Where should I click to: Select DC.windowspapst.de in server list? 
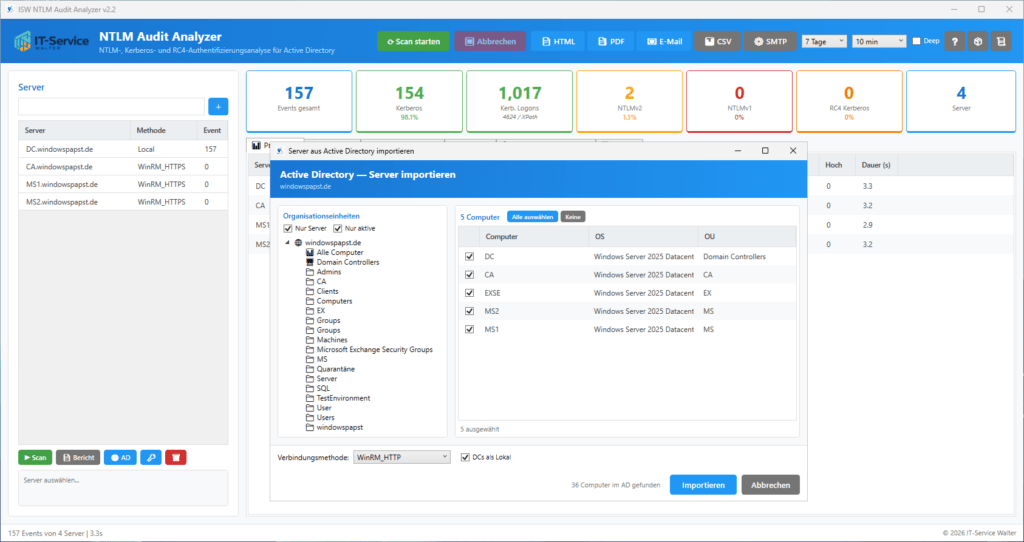[123, 149]
